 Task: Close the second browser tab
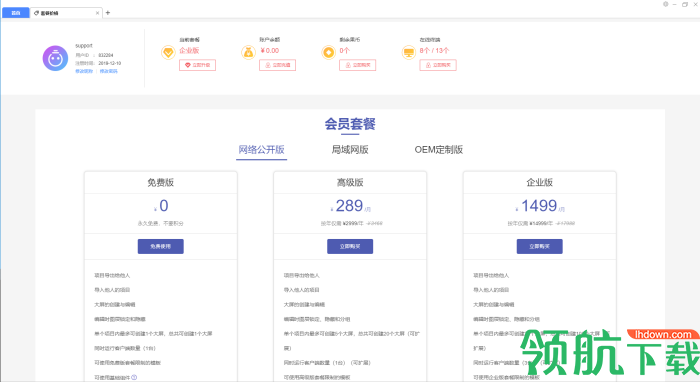point(97,13)
